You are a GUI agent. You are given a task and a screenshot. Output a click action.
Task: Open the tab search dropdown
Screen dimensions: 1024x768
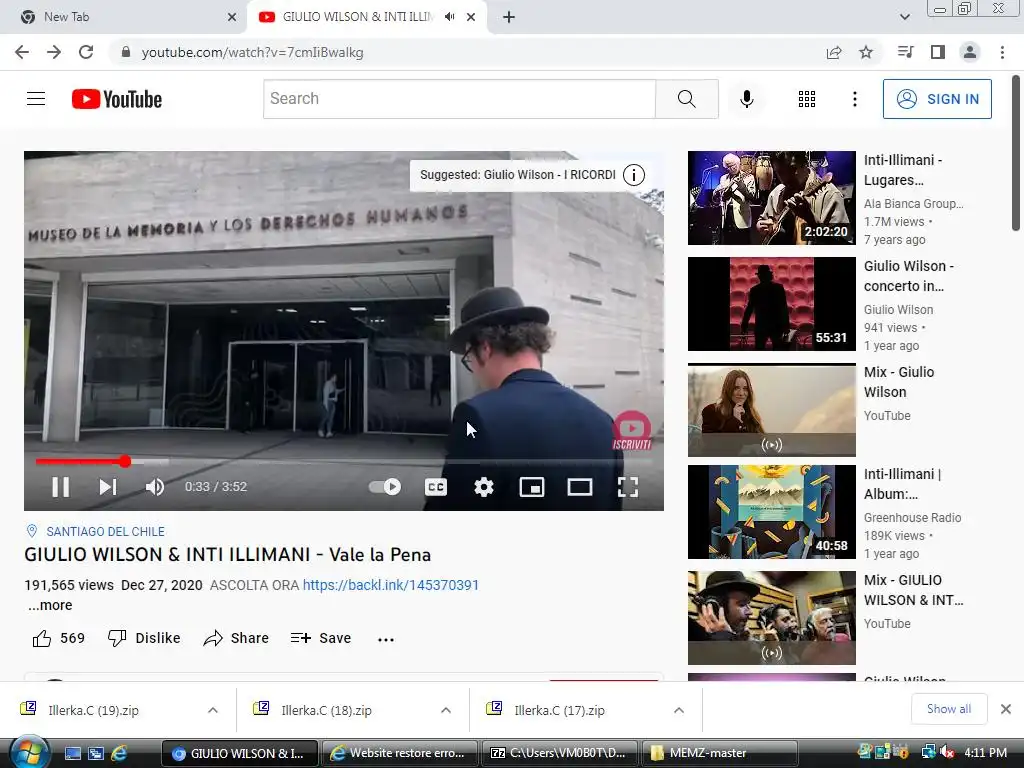point(904,17)
